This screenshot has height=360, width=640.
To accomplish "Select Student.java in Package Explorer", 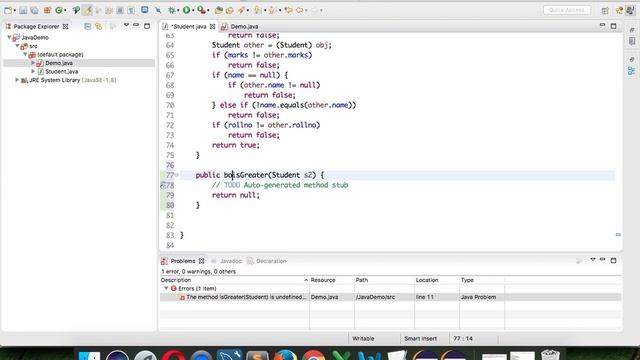I will pyautogui.click(x=61, y=71).
